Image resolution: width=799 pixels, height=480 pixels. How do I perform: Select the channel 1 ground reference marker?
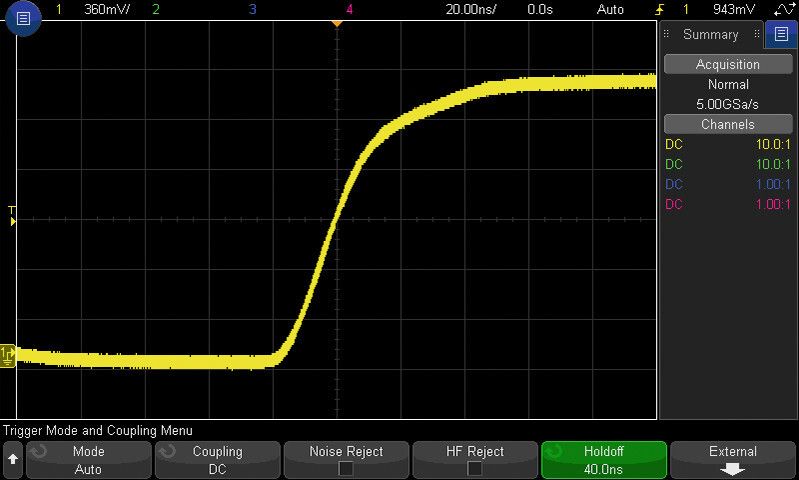pyautogui.click(x=7, y=355)
